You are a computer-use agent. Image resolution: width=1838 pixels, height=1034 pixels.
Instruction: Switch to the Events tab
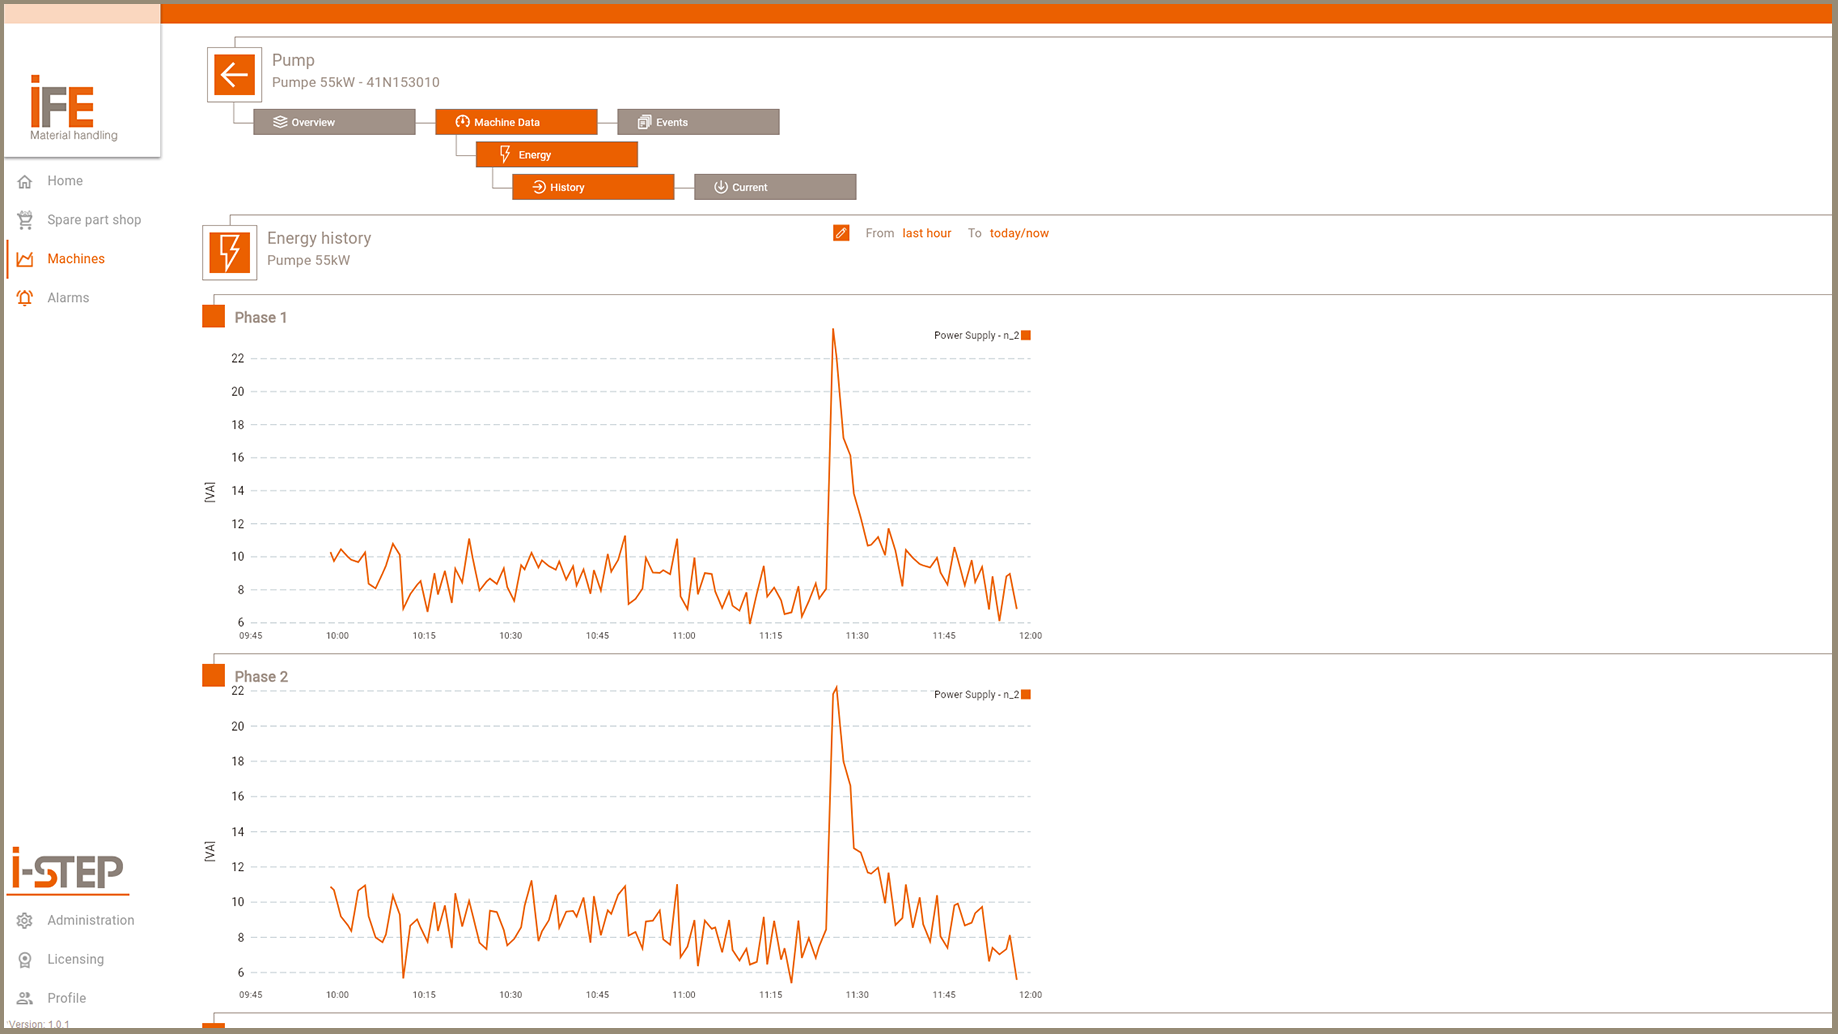(x=698, y=122)
